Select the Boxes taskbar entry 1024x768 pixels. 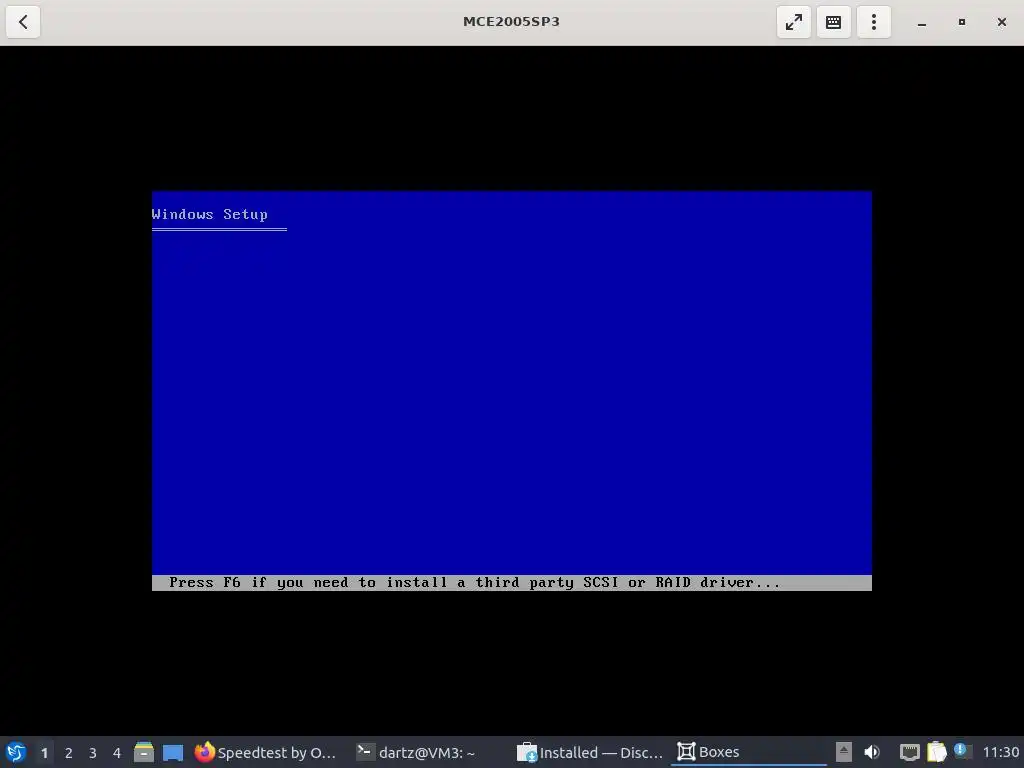click(748, 752)
